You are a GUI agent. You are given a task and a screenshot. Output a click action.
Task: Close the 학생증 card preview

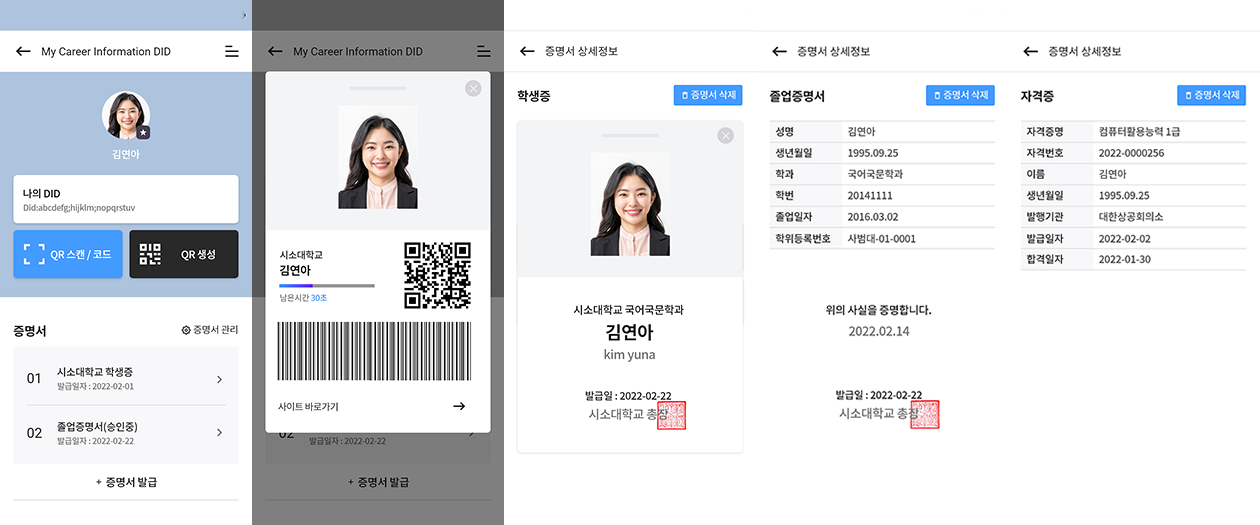tap(726, 136)
